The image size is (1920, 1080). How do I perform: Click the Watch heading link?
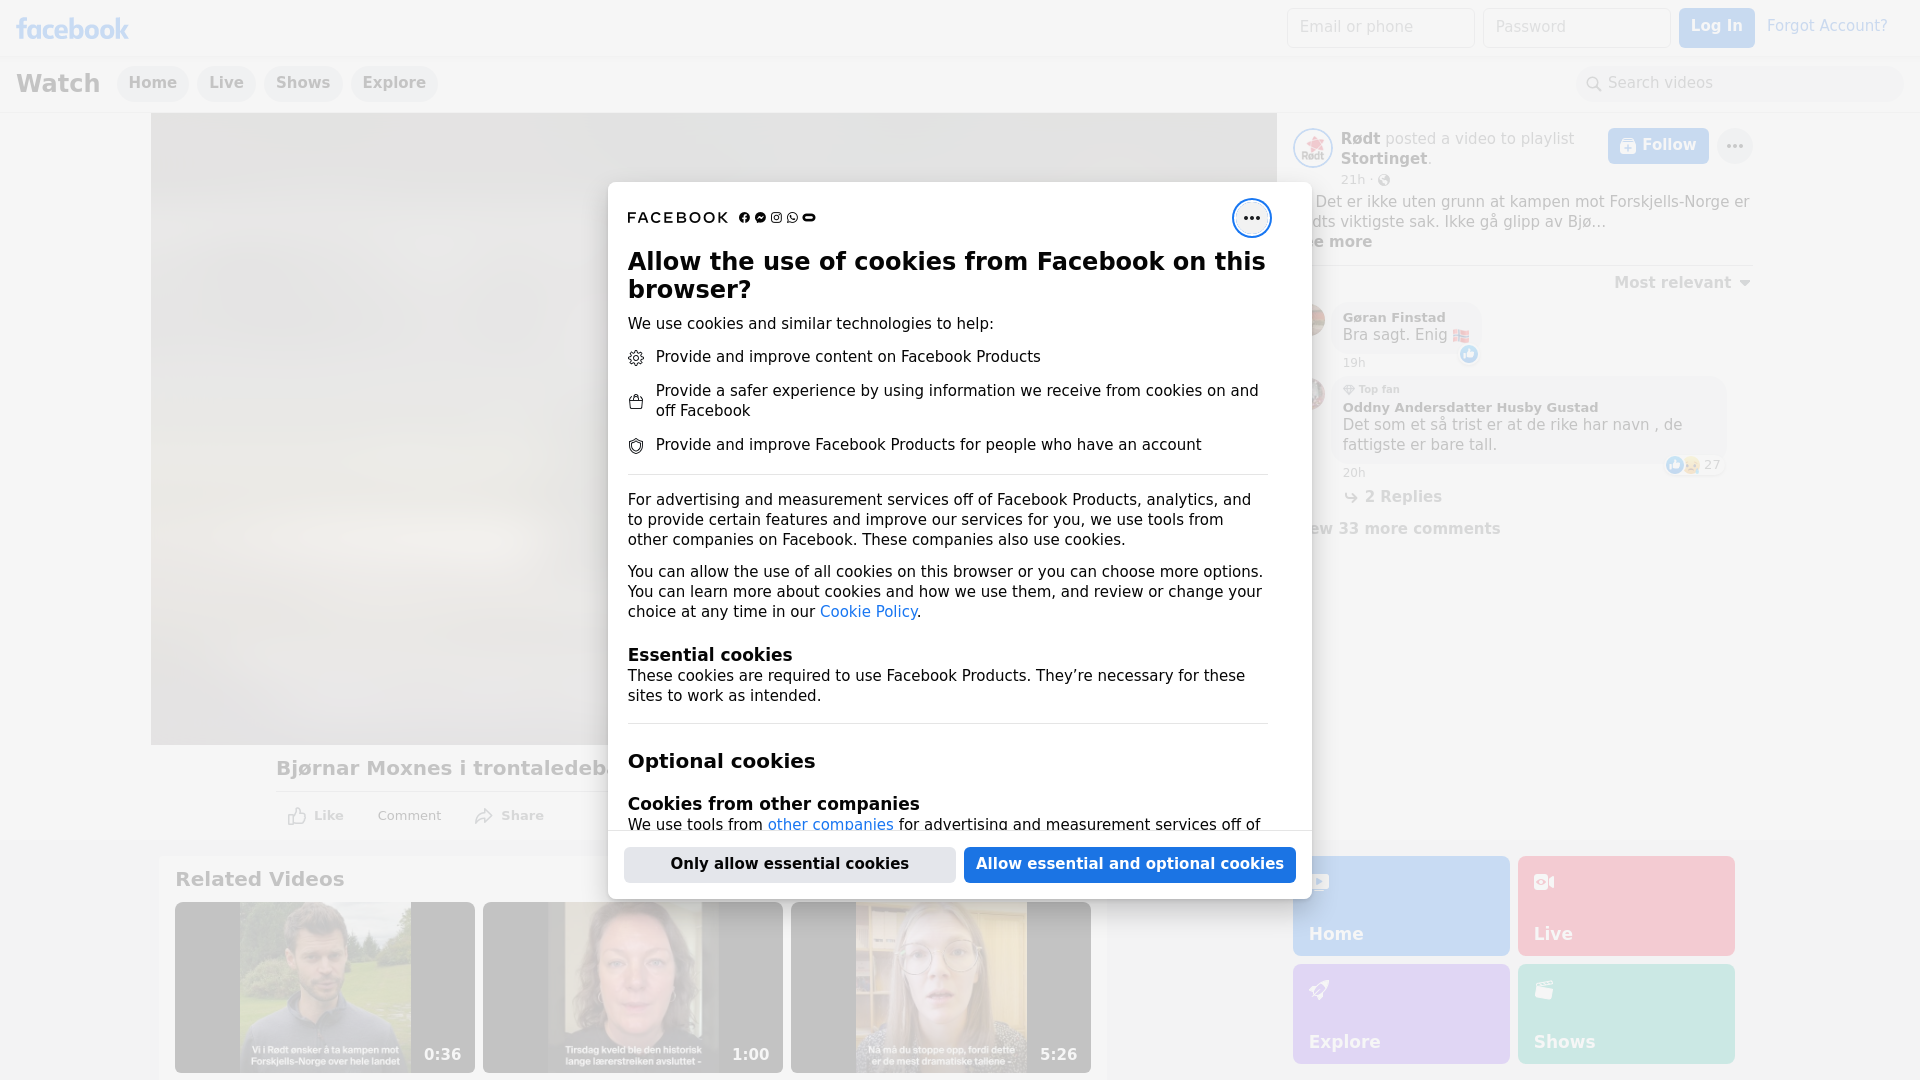58,83
